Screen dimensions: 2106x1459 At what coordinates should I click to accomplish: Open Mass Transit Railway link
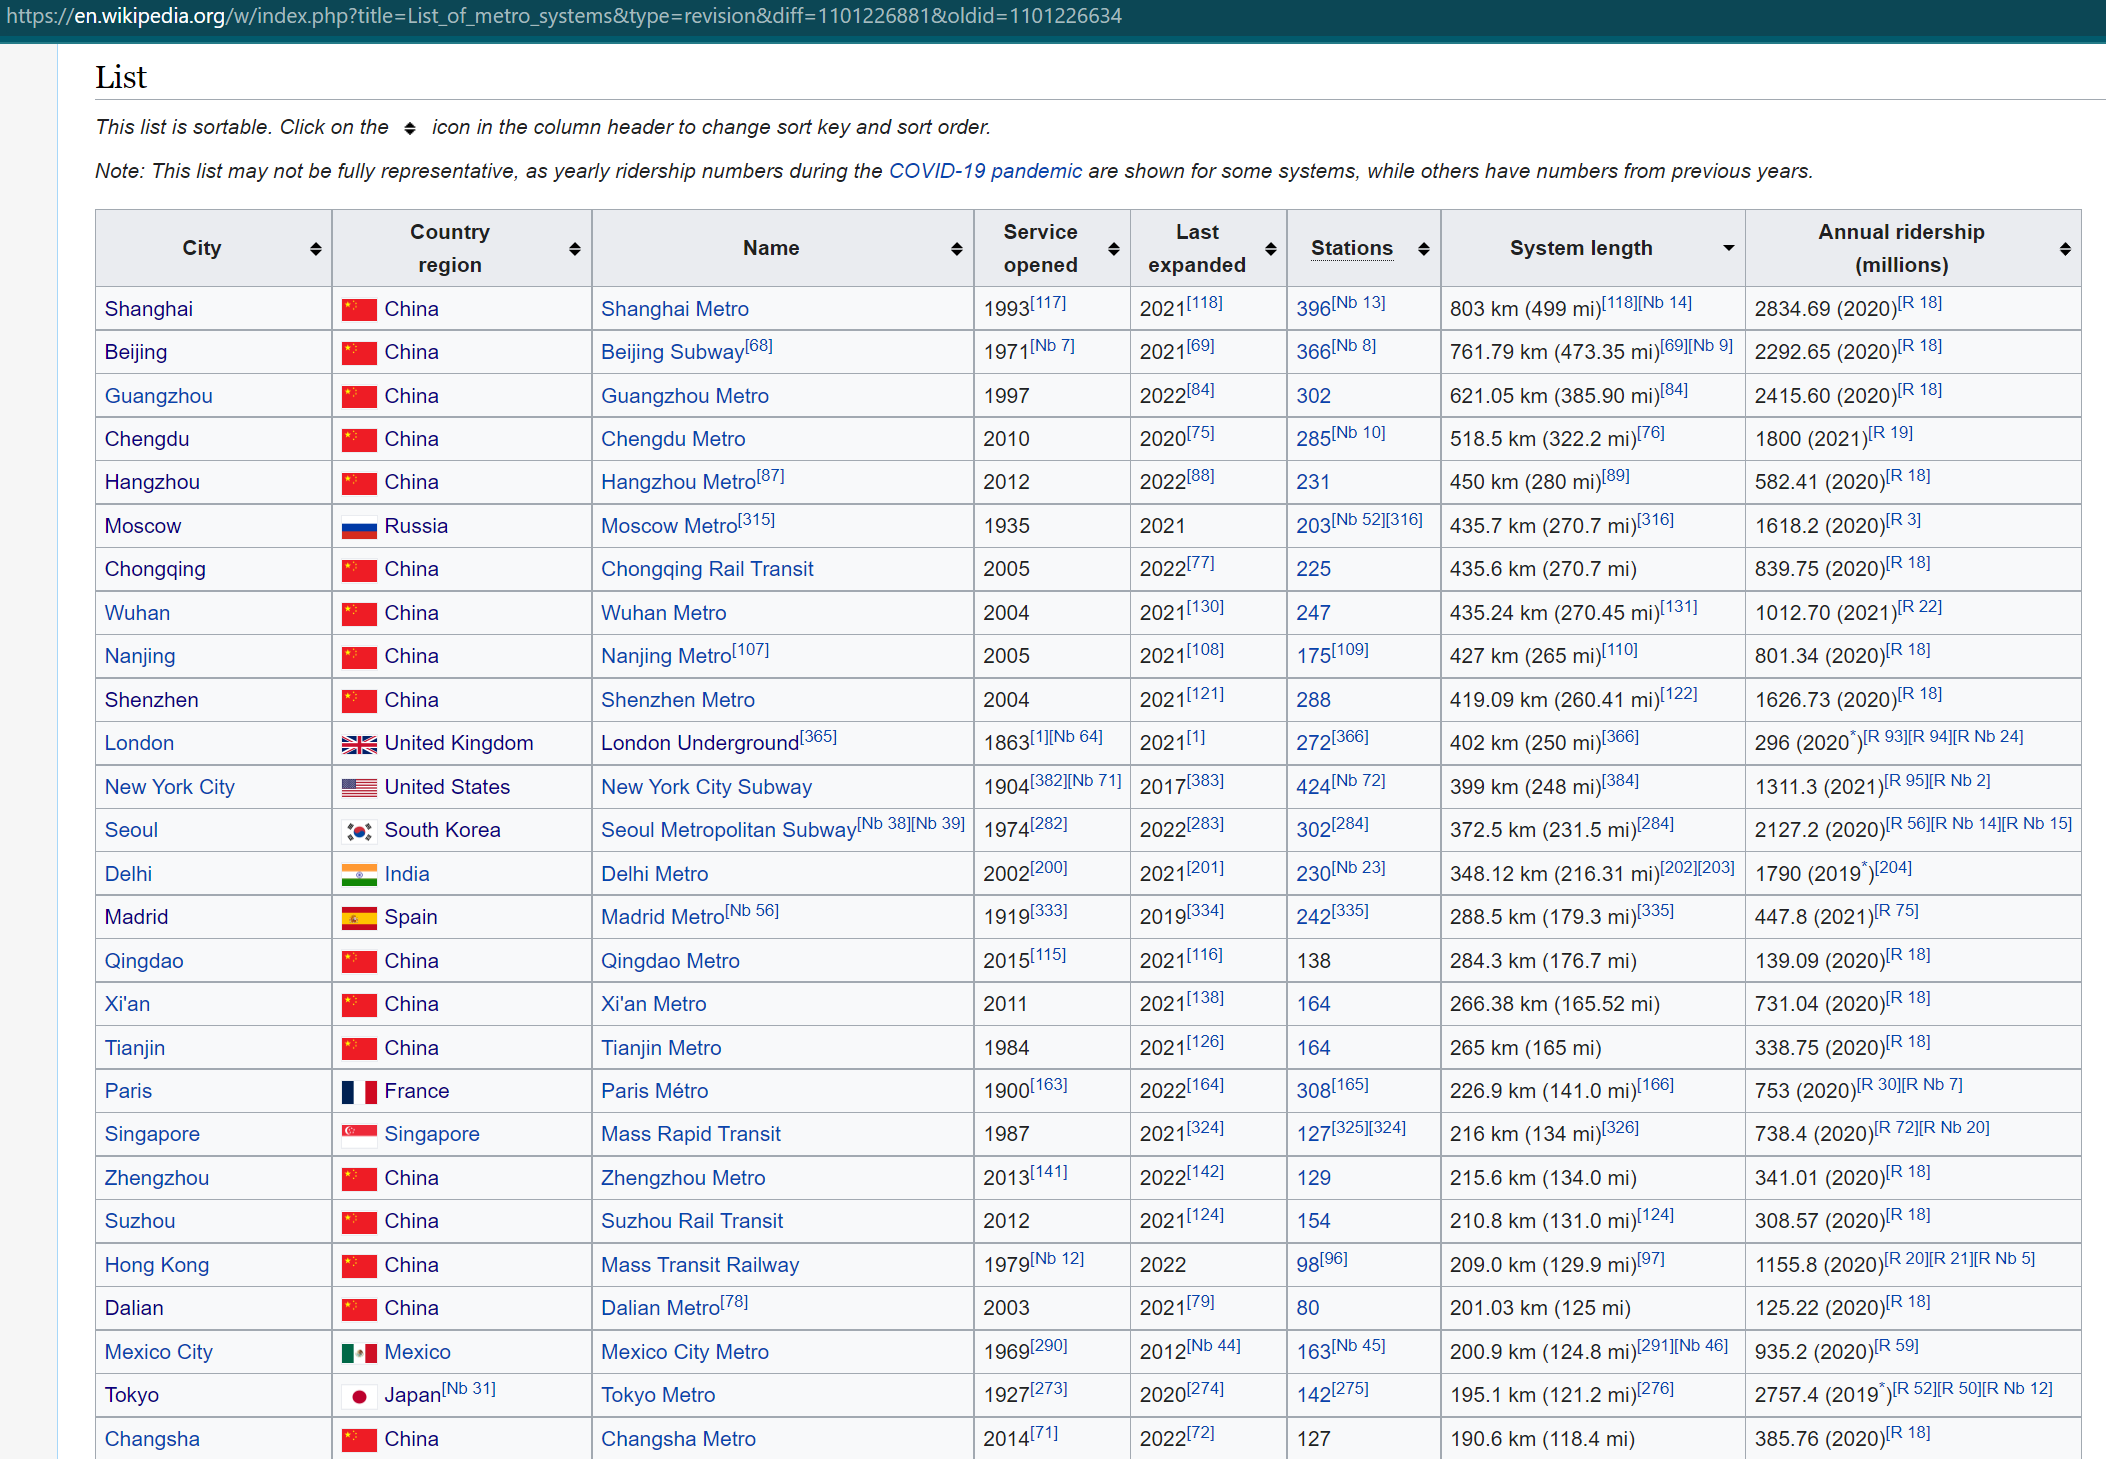point(700,1265)
